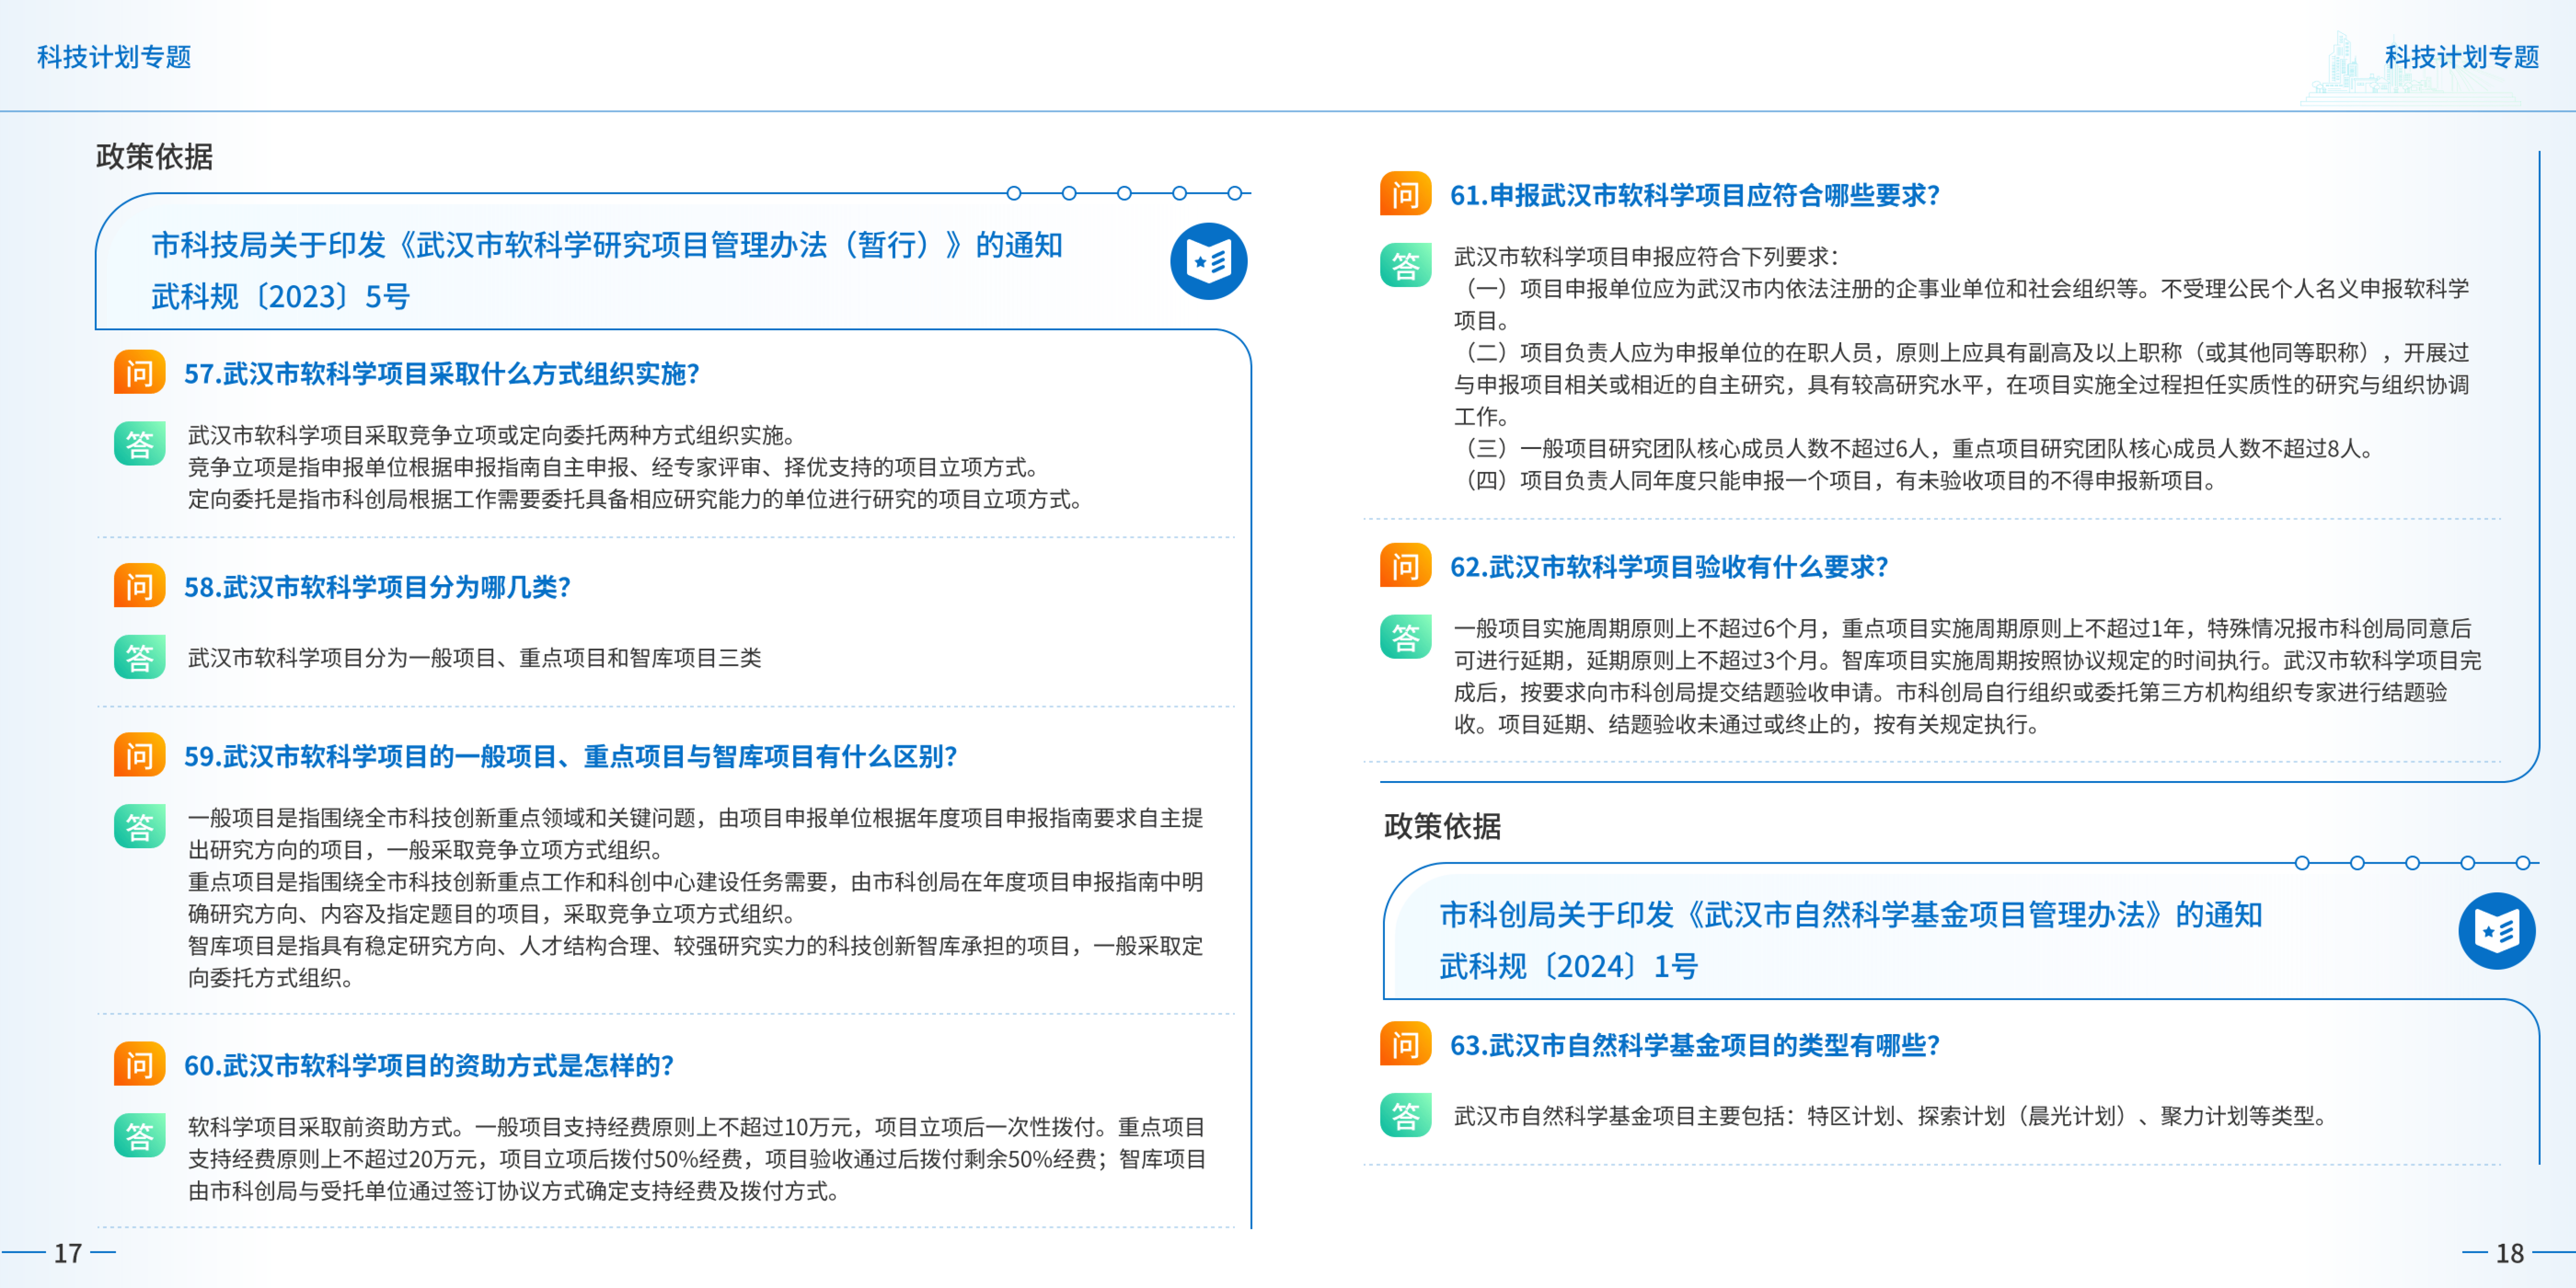Click the green 答 icon under question 59
The image size is (2576, 1288).
pyautogui.click(x=139, y=826)
